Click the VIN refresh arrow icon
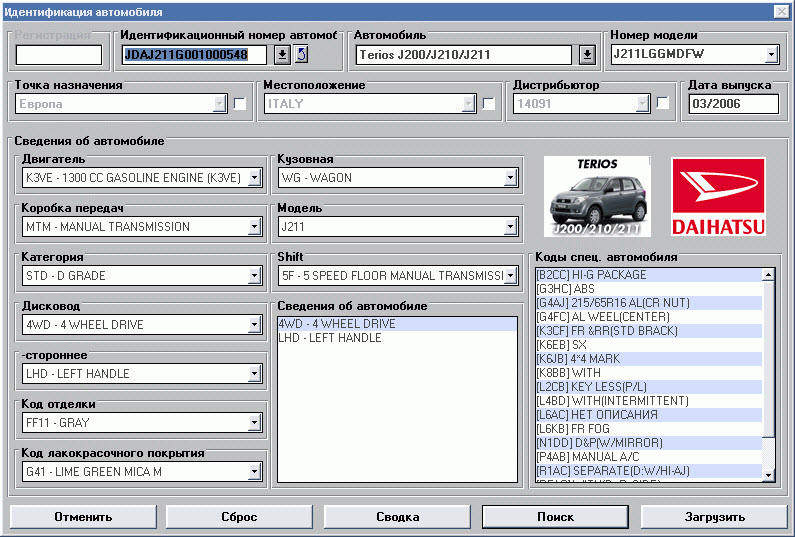Screen dimensions: 795x537 [x=302, y=54]
